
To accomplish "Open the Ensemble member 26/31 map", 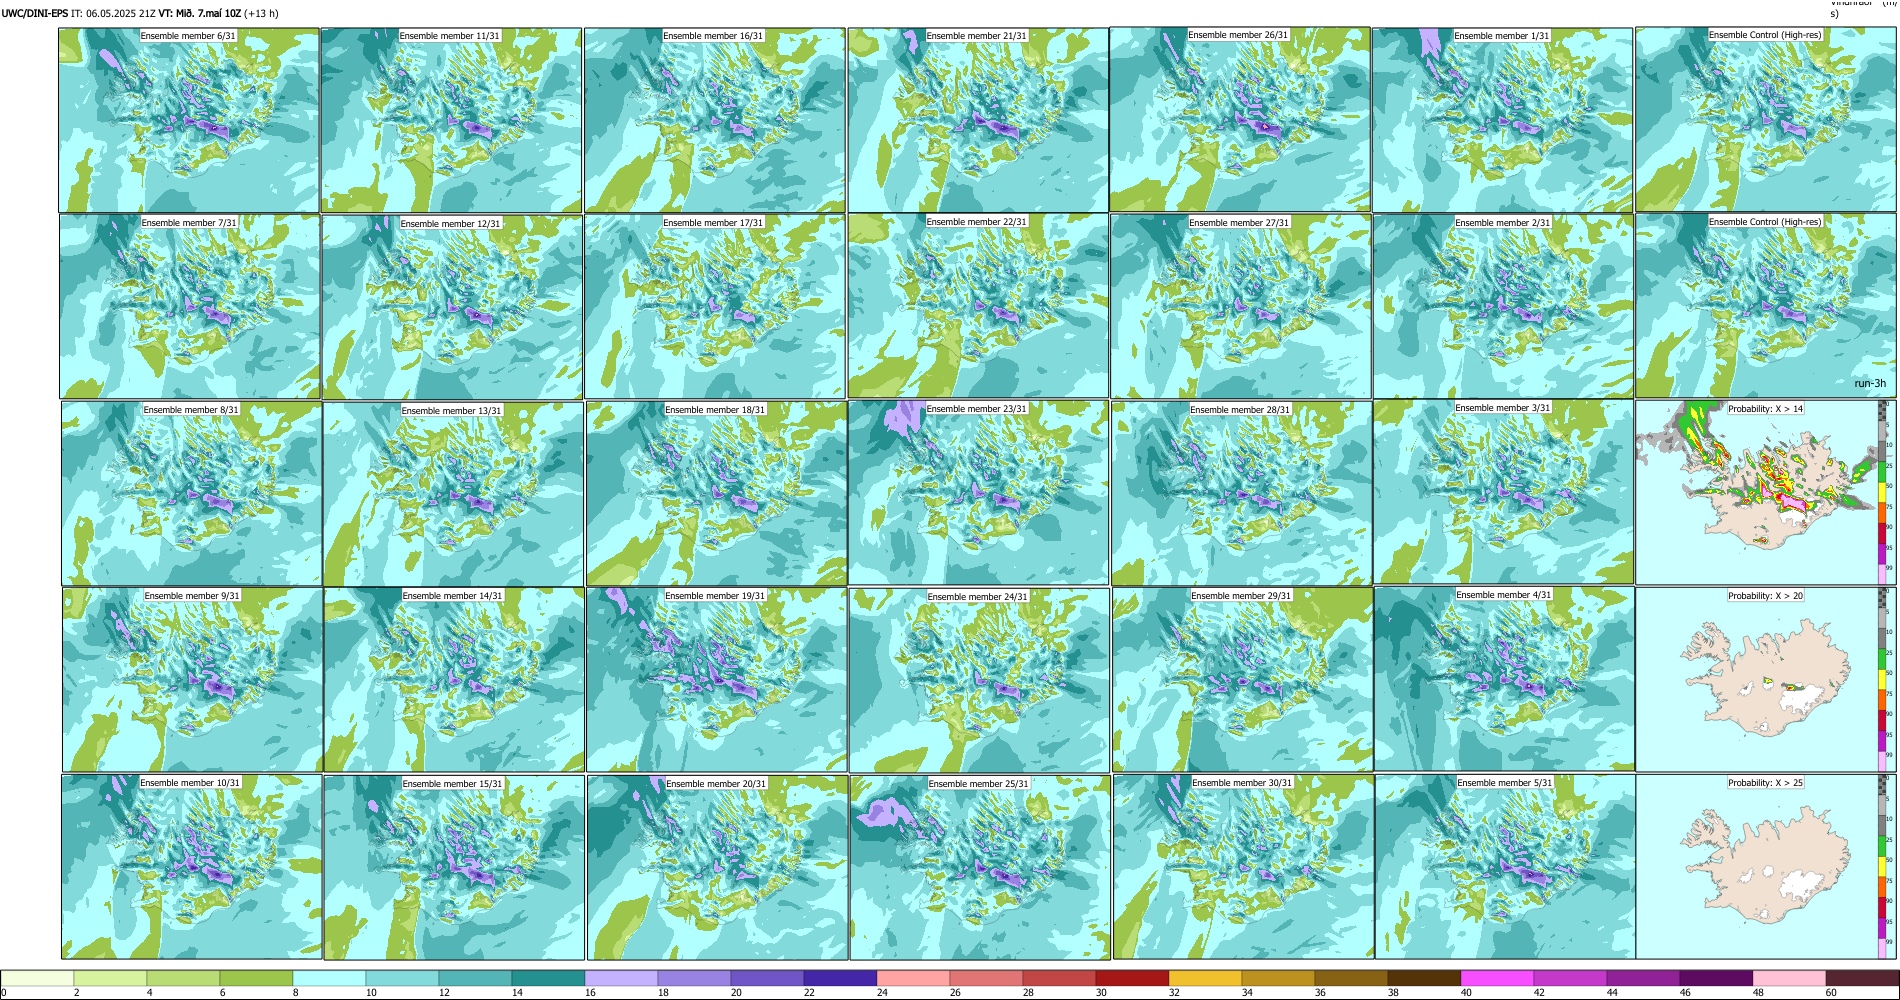I will tap(1240, 120).
